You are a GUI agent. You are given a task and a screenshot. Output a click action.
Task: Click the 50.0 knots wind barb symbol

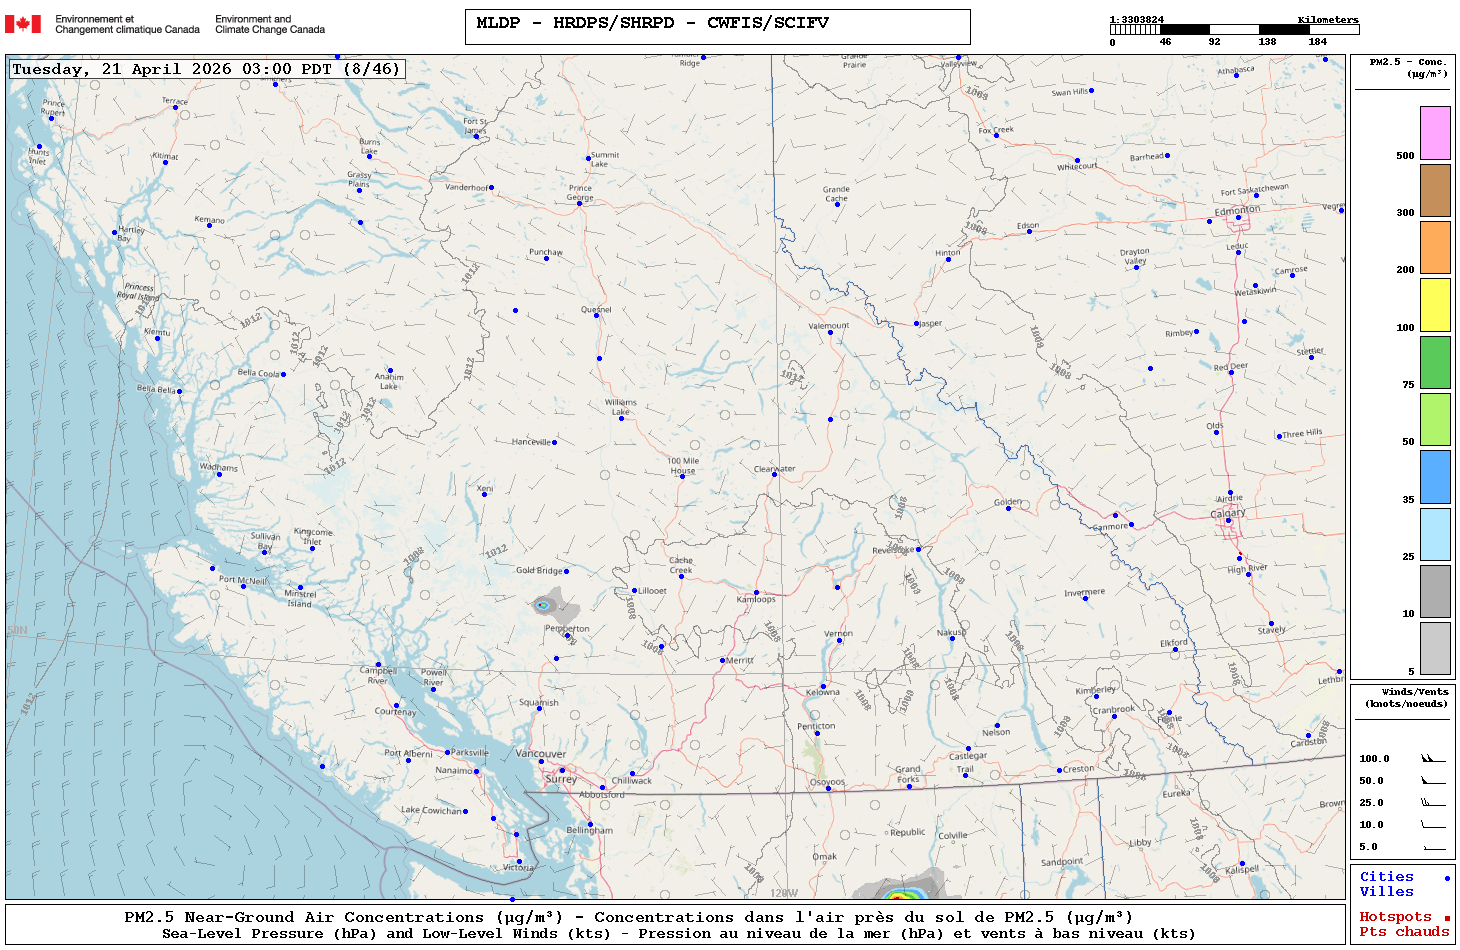1433,781
